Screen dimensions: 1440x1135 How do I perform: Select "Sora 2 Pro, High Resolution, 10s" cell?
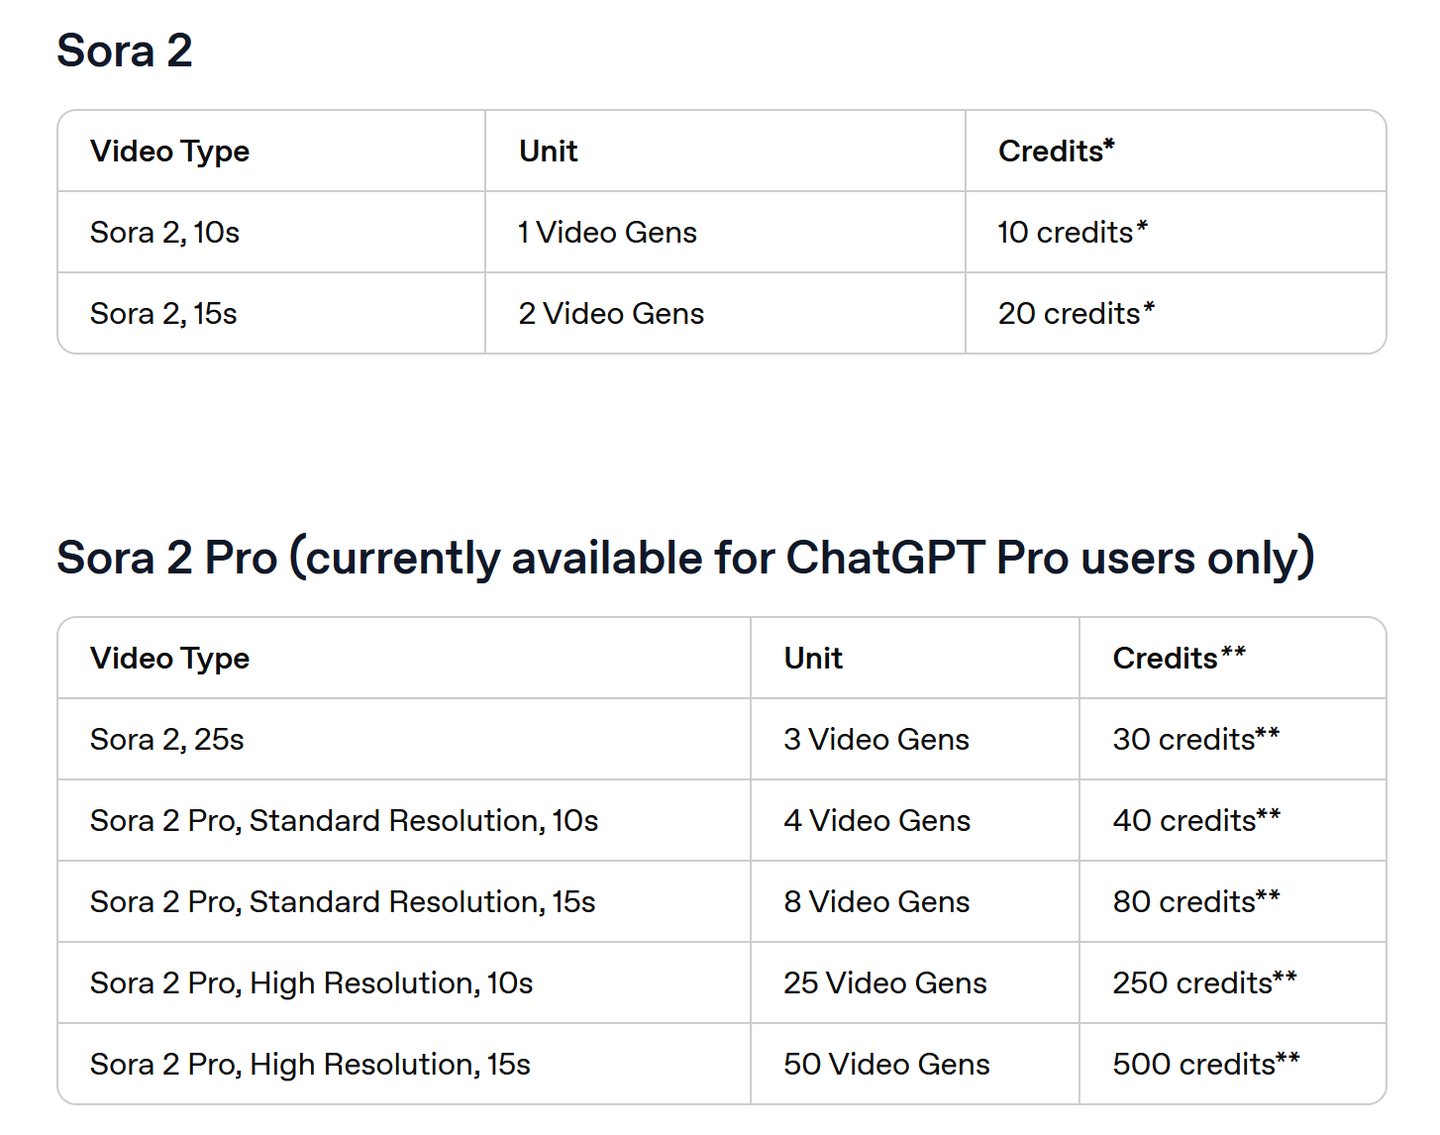pos(311,983)
